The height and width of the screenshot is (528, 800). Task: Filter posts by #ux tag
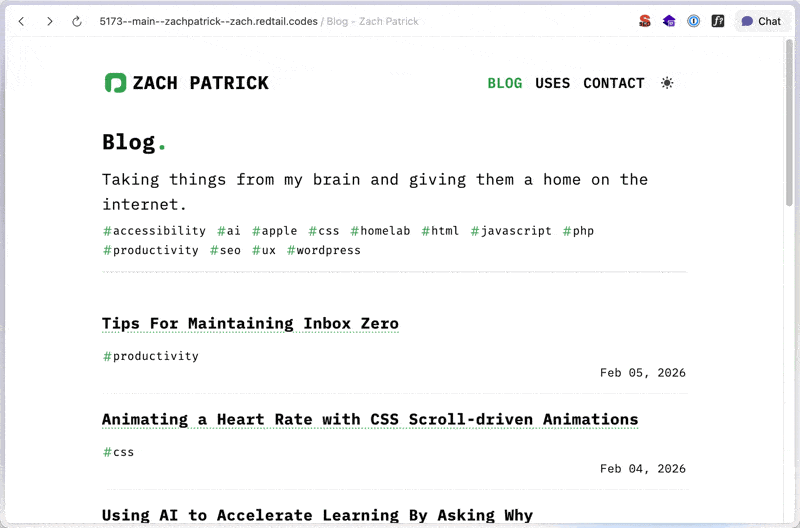point(264,250)
